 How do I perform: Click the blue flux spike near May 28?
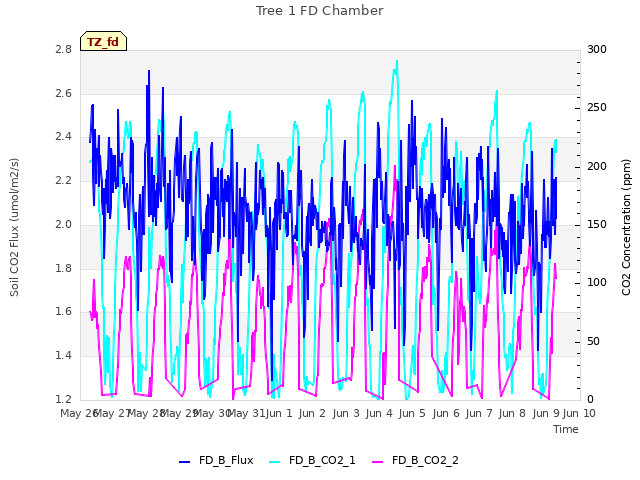point(149,71)
